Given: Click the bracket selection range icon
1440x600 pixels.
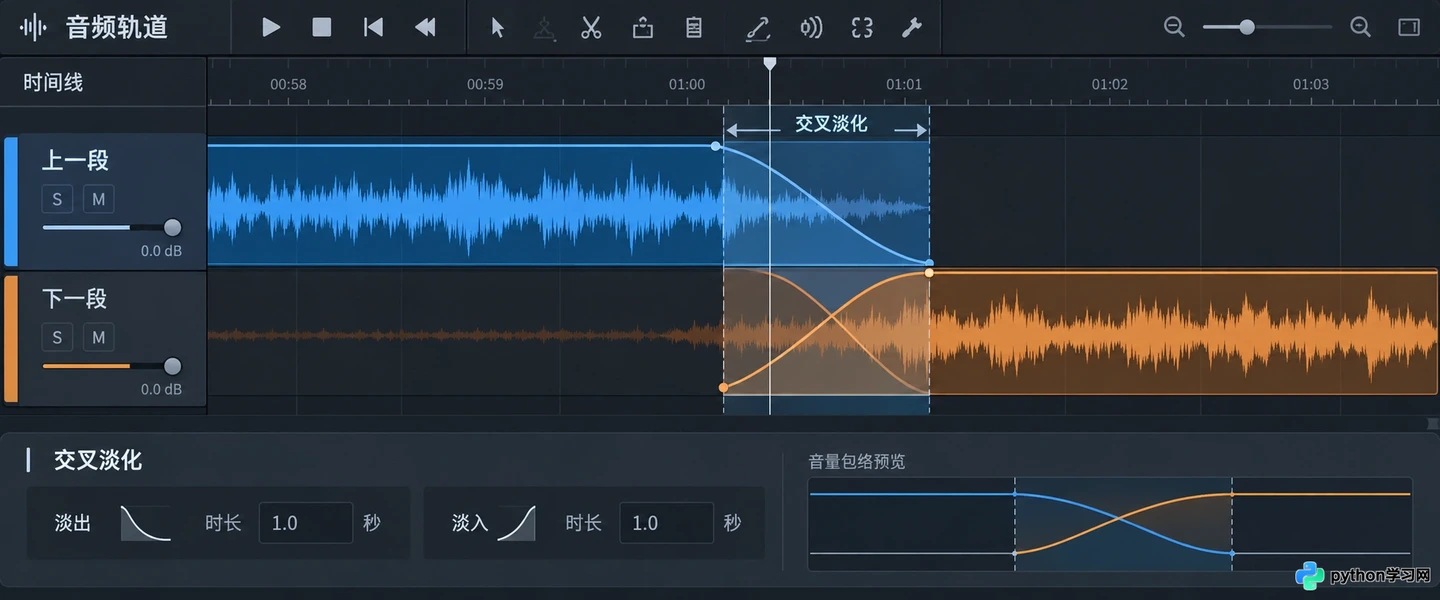Looking at the screenshot, I should click(862, 27).
